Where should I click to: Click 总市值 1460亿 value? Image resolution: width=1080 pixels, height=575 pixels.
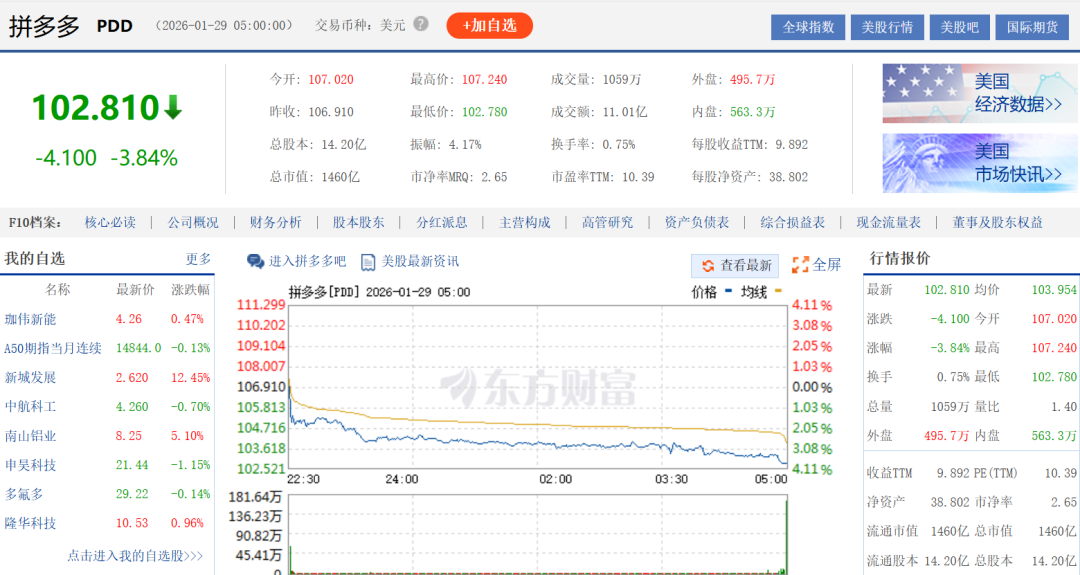[x=340, y=177]
